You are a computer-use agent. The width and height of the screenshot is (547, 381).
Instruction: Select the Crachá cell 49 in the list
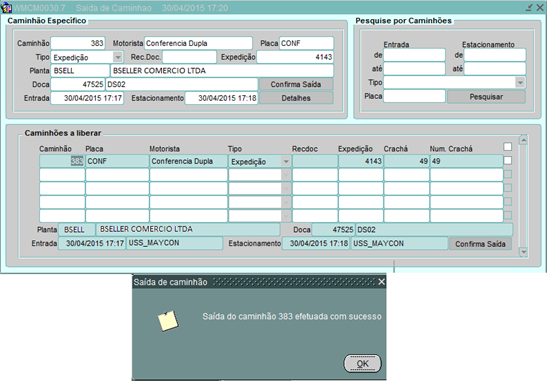[406, 161]
